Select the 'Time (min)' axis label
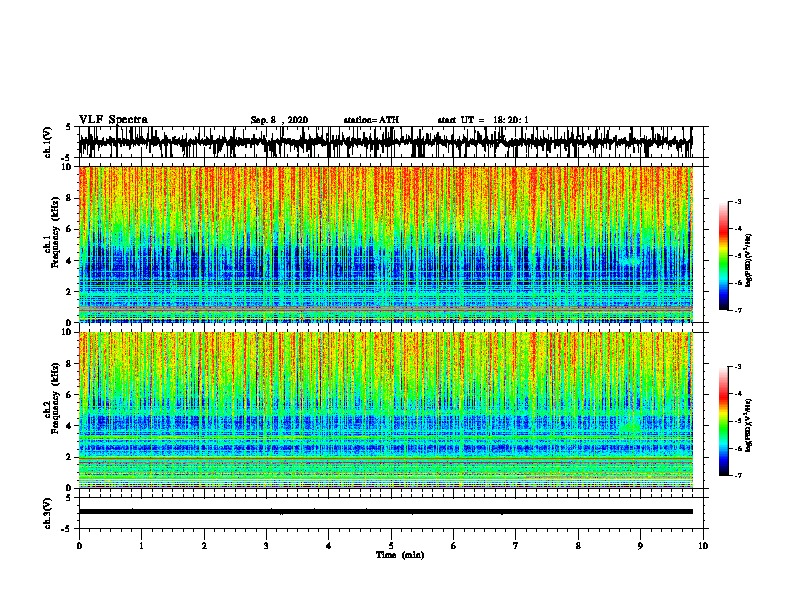This screenshot has width=792, height=612. click(400, 555)
